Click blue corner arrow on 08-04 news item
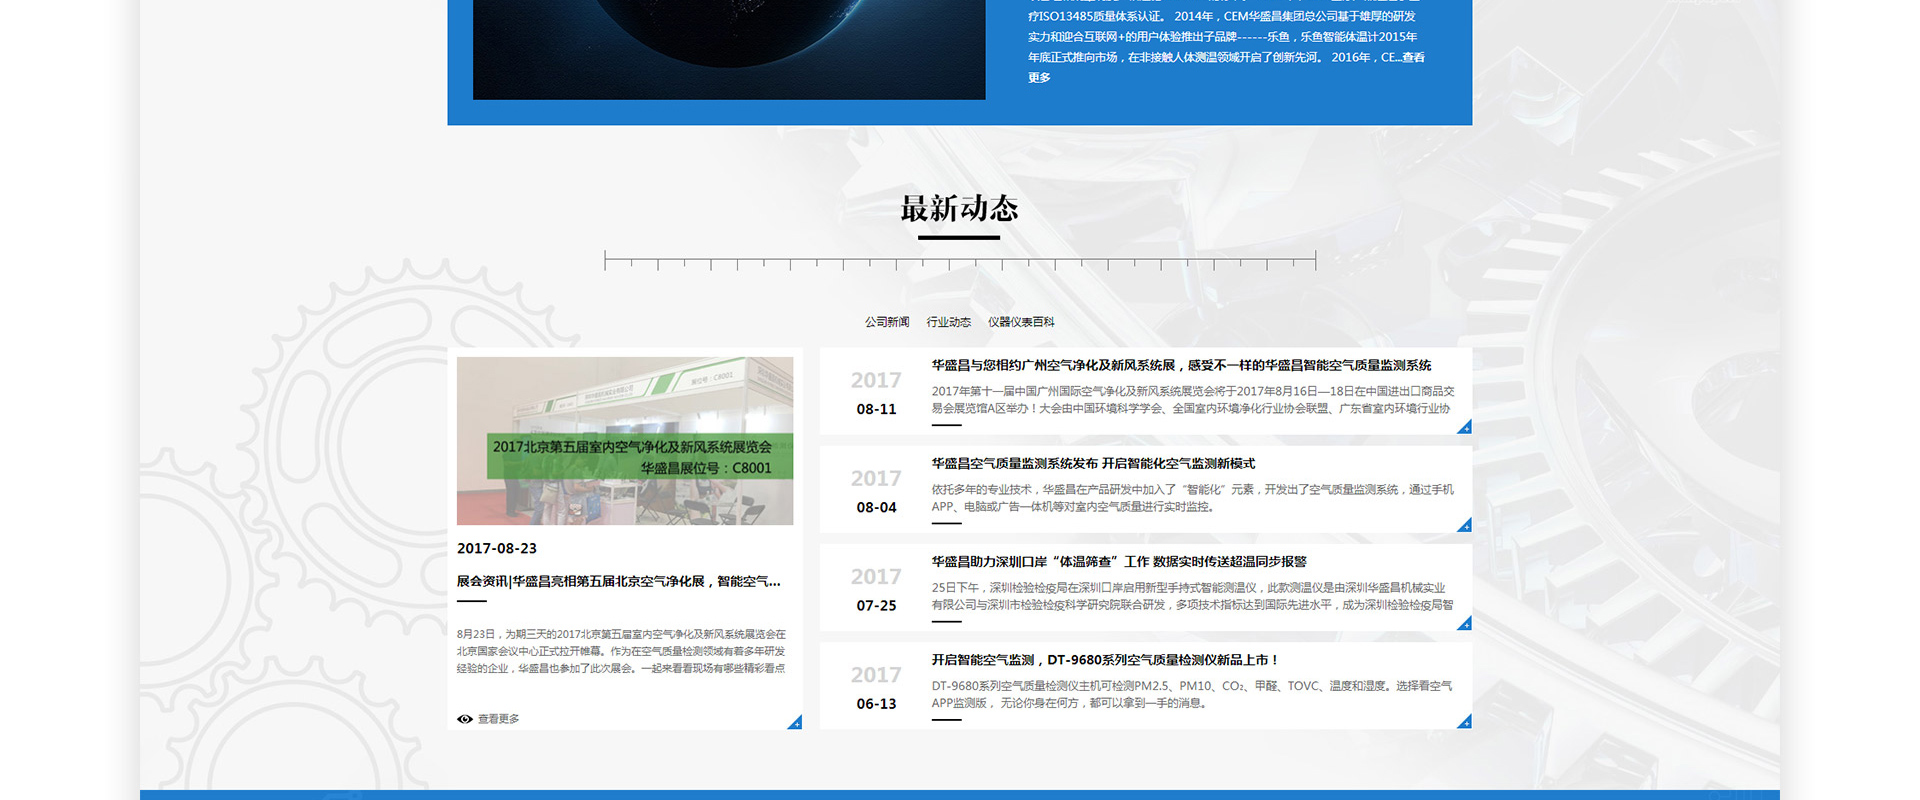 coord(1465,525)
